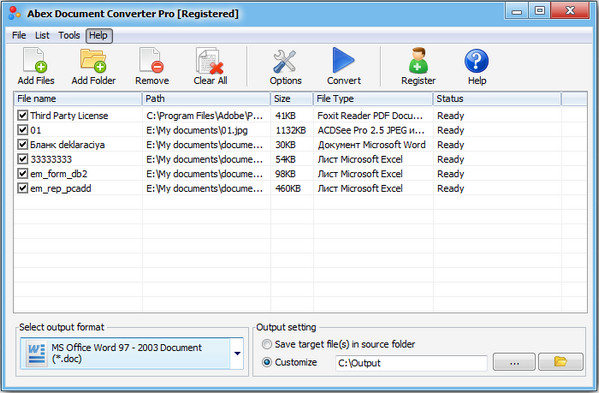Click the em_form_db2 file name
Image resolution: width=599 pixels, height=393 pixels.
point(59,174)
